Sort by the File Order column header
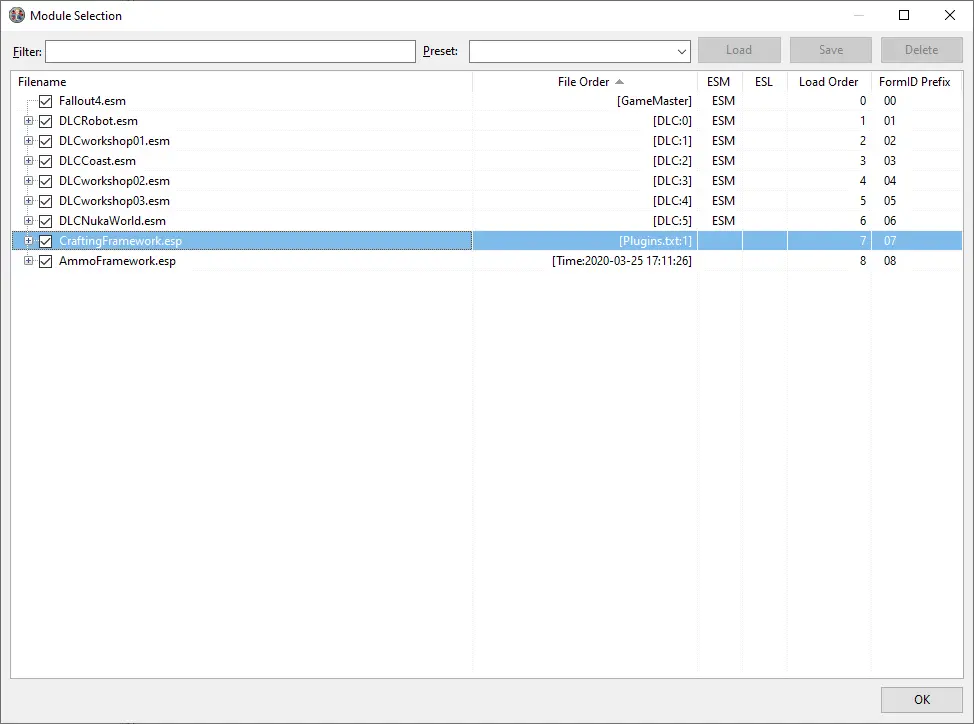 (x=585, y=82)
